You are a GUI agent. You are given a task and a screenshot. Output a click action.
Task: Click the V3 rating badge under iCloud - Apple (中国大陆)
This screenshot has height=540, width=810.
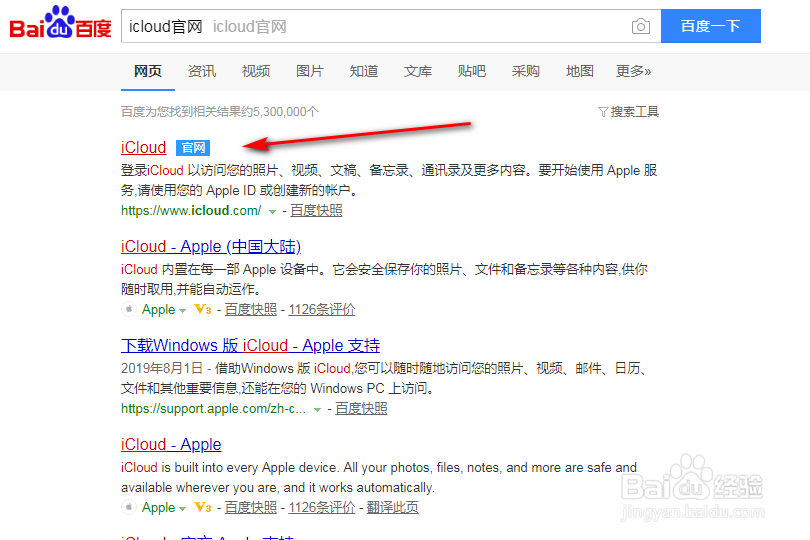pos(202,310)
